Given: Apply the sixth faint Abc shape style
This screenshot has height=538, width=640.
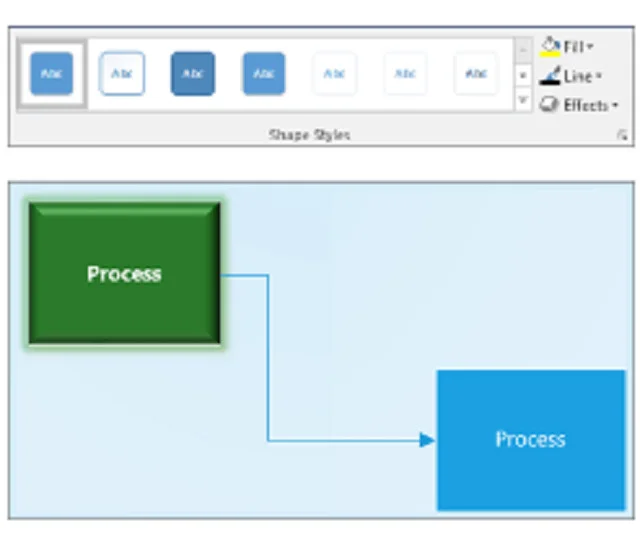Looking at the screenshot, I should point(405,74).
